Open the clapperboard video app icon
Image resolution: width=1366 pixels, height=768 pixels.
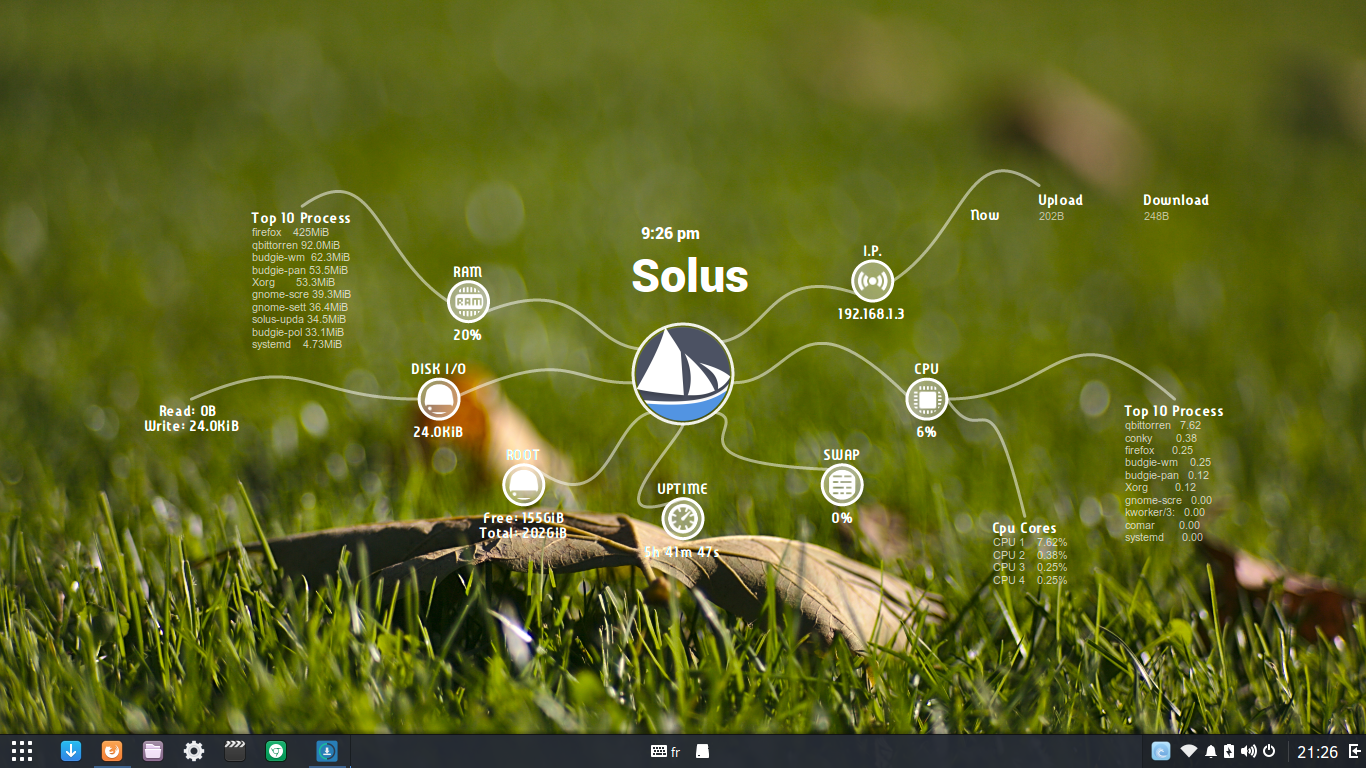click(234, 751)
